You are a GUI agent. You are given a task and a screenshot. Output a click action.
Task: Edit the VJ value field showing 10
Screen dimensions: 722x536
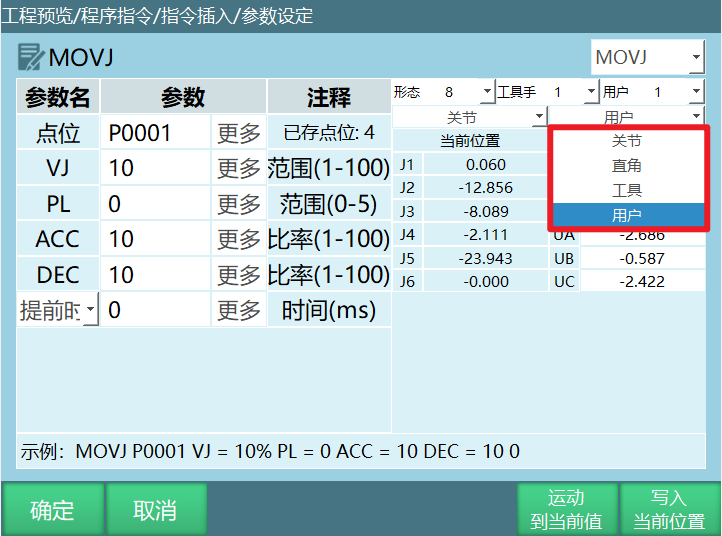tap(156, 168)
